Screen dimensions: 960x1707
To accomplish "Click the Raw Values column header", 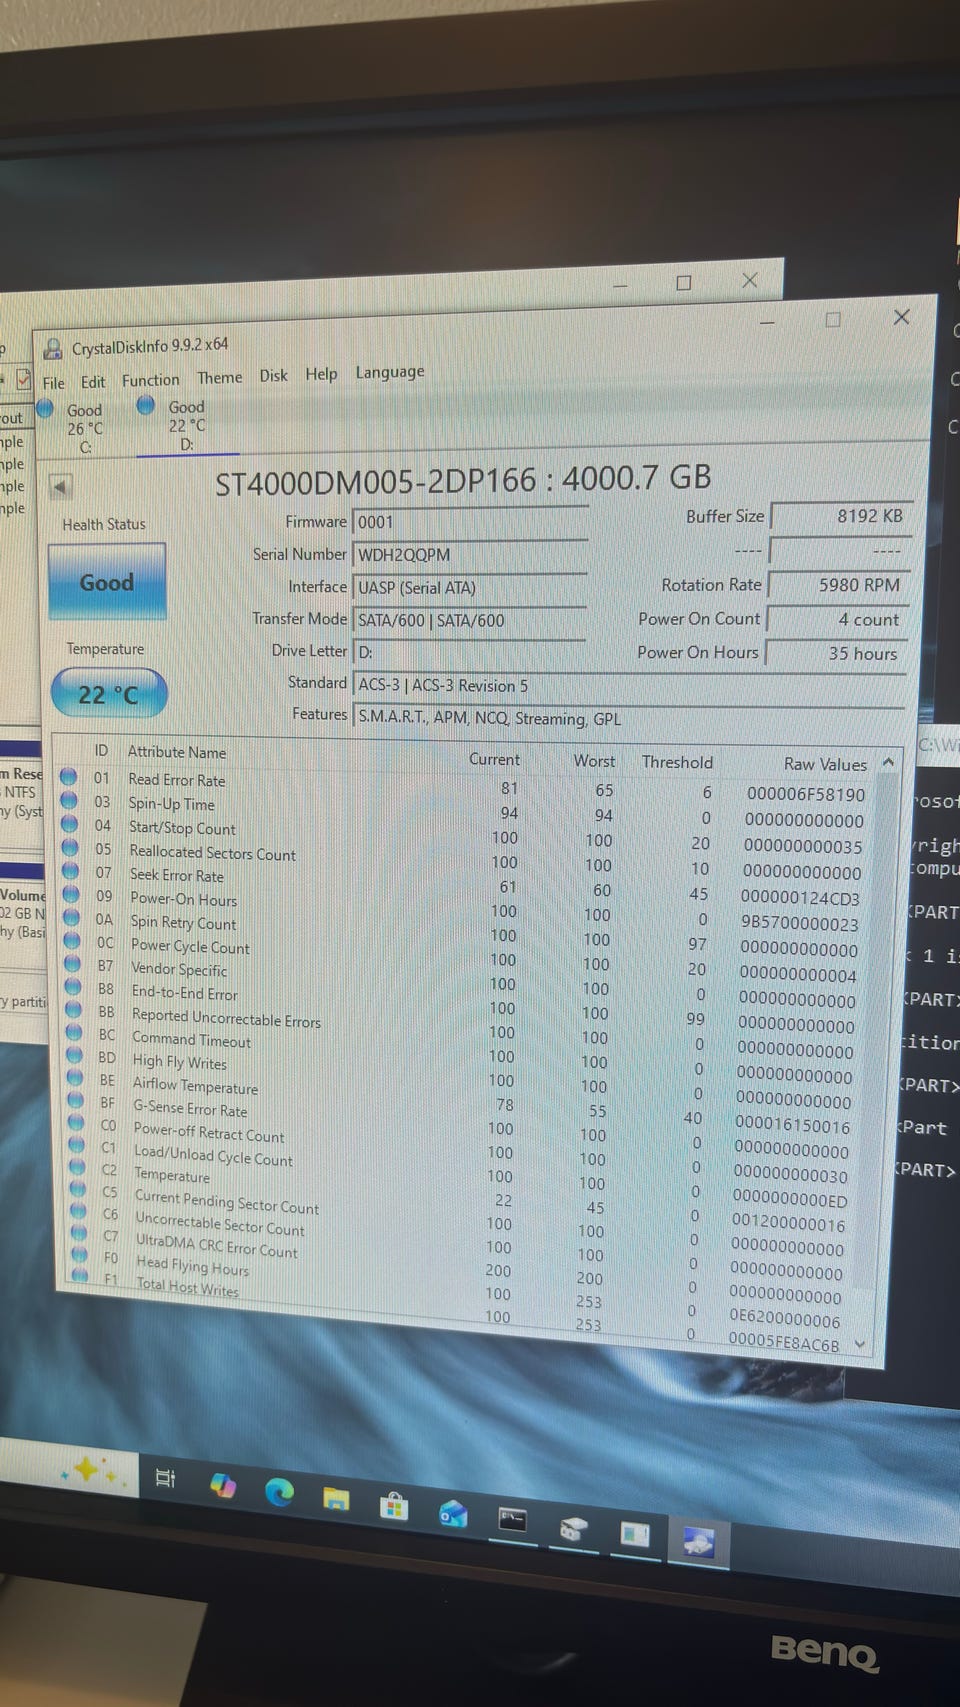I will click(825, 764).
